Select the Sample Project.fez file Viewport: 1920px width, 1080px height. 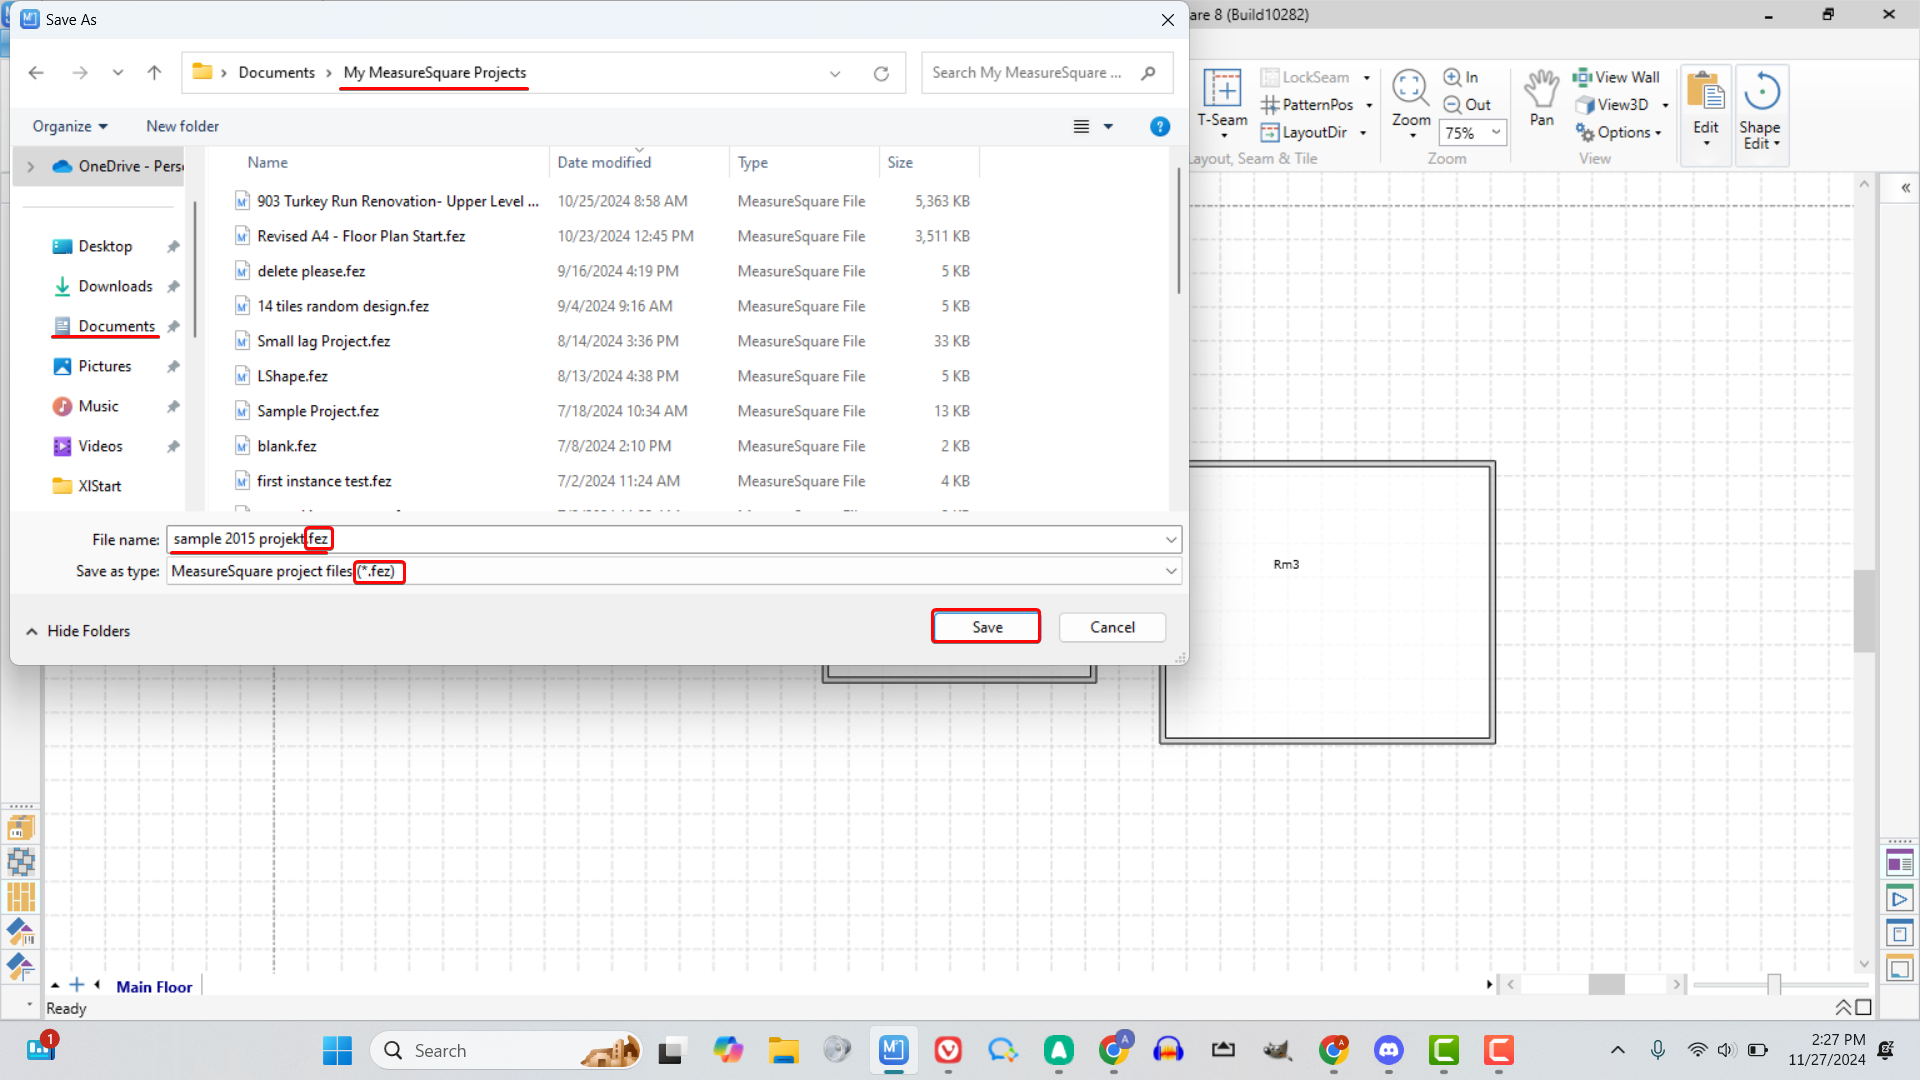pyautogui.click(x=317, y=411)
